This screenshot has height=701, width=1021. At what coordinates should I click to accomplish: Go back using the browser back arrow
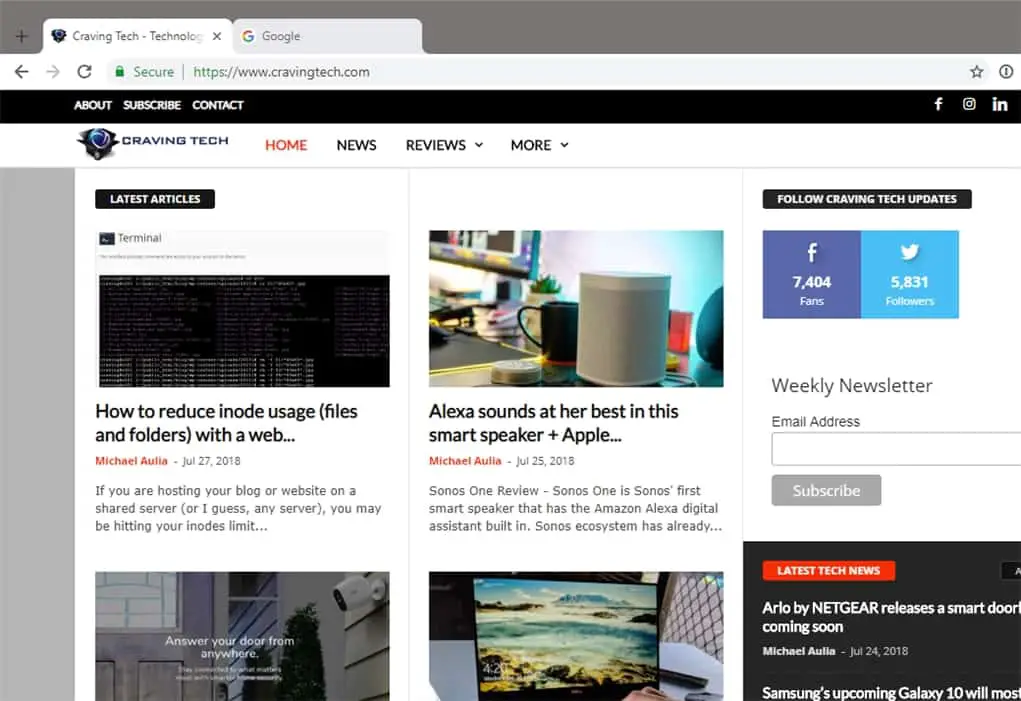(21, 72)
